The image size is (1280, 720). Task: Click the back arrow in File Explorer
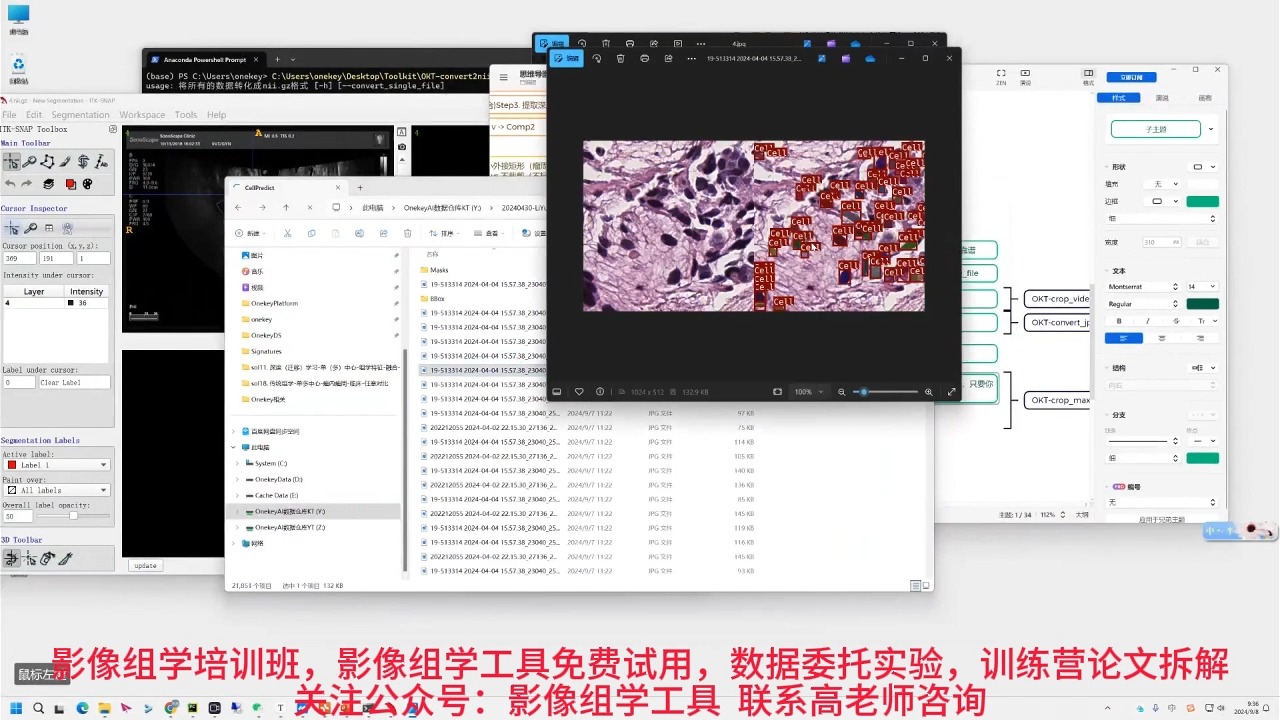[238, 208]
